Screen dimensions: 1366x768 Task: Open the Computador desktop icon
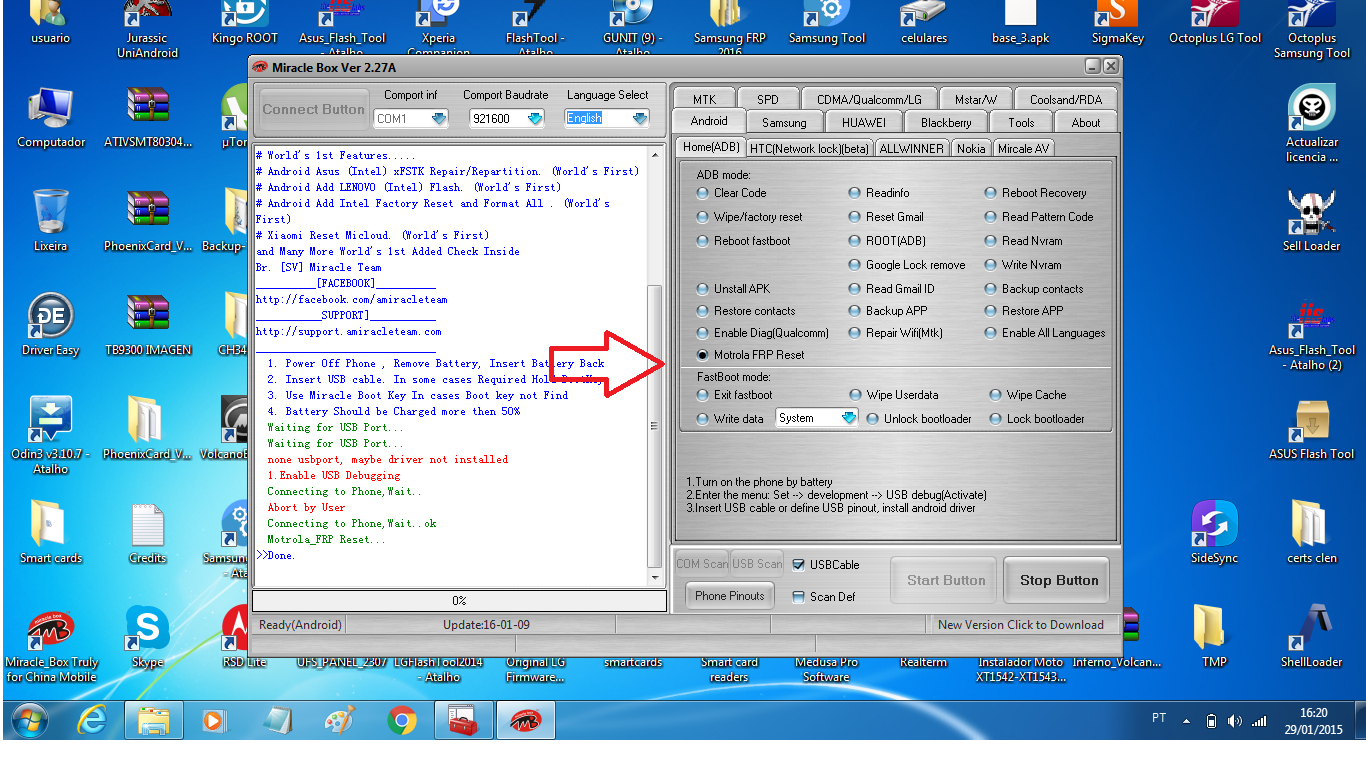coord(51,118)
